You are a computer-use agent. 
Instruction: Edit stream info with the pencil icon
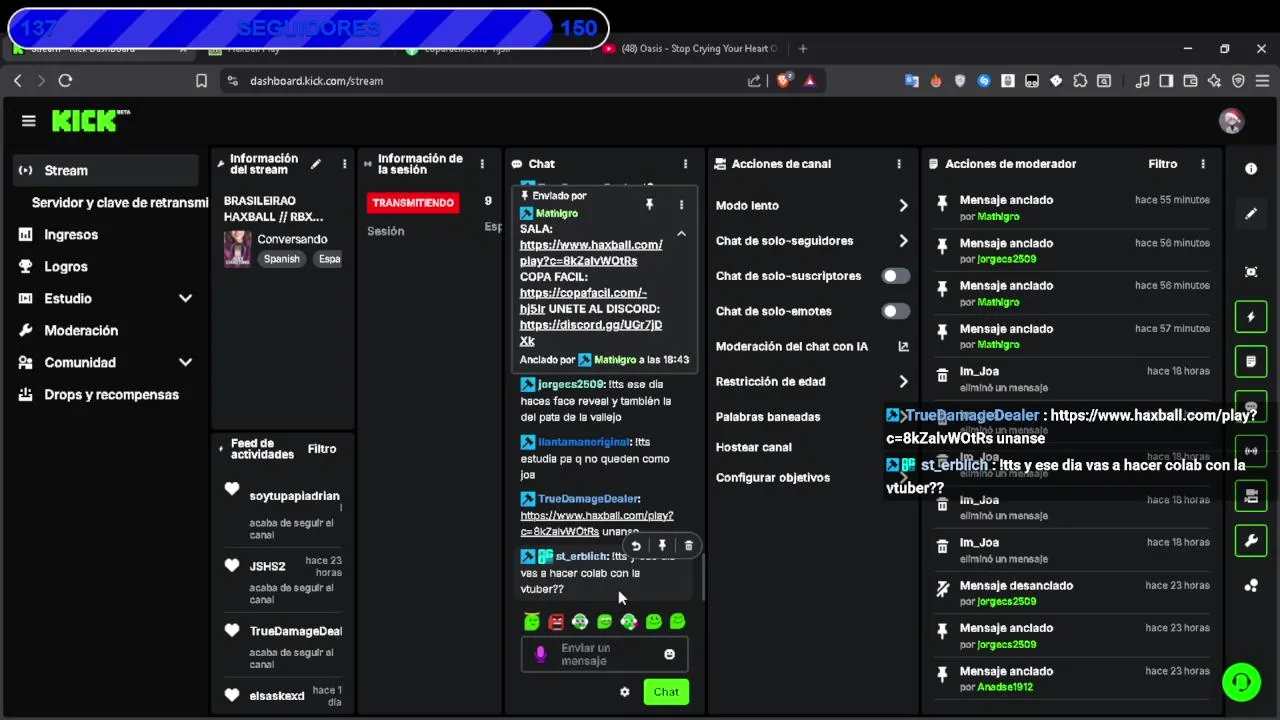click(316, 164)
